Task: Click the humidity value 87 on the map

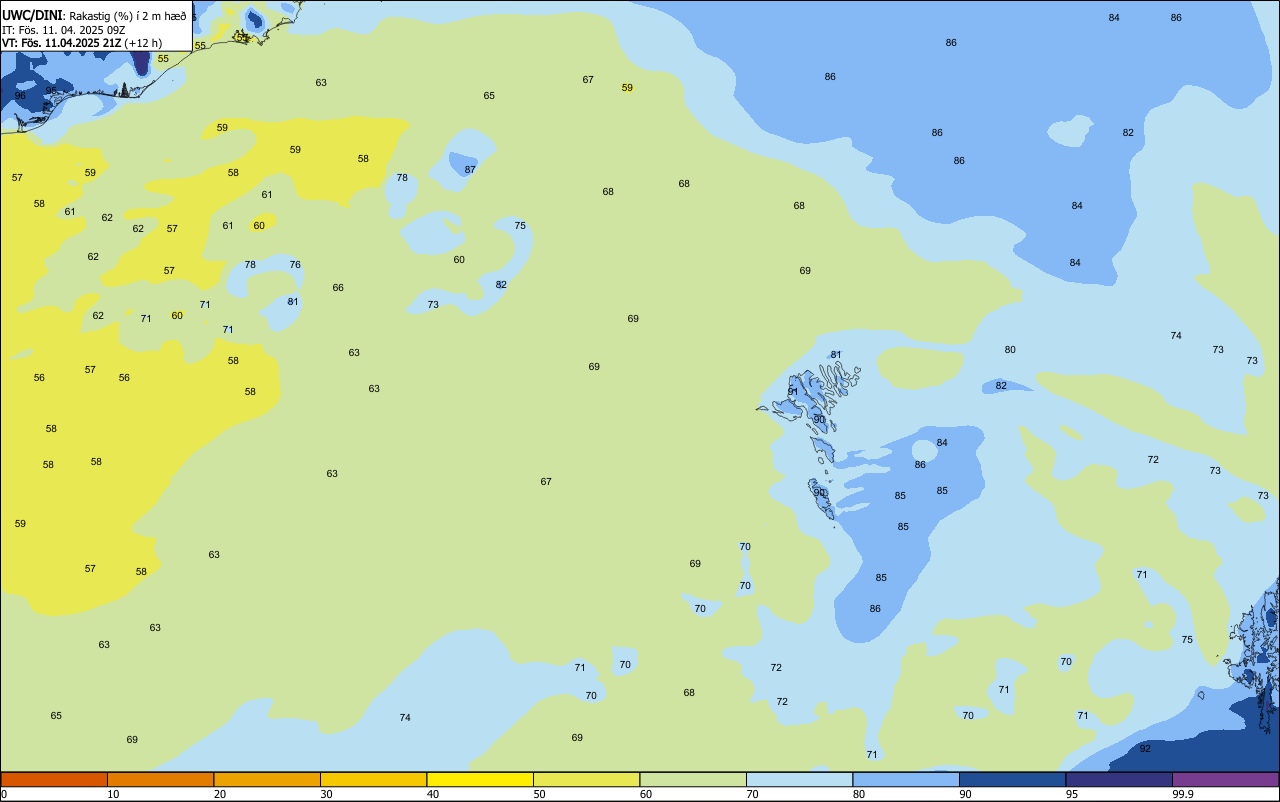Action: (470, 169)
